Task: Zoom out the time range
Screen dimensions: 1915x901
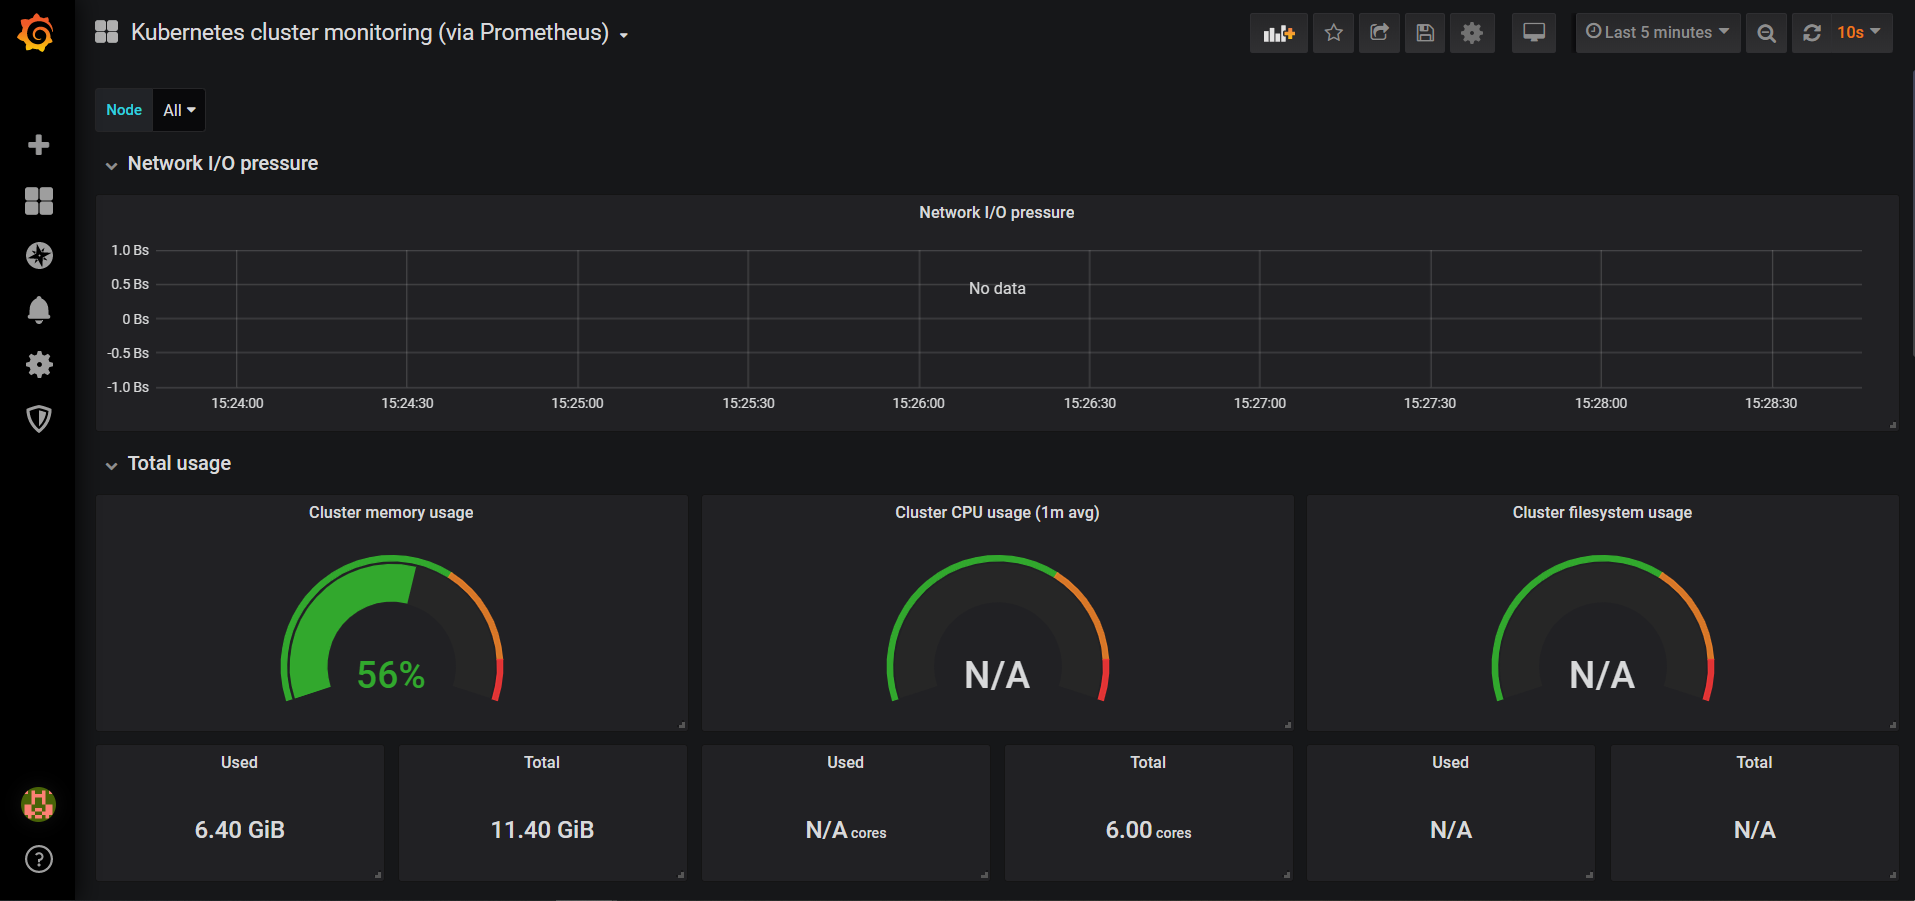Action: (x=1767, y=33)
